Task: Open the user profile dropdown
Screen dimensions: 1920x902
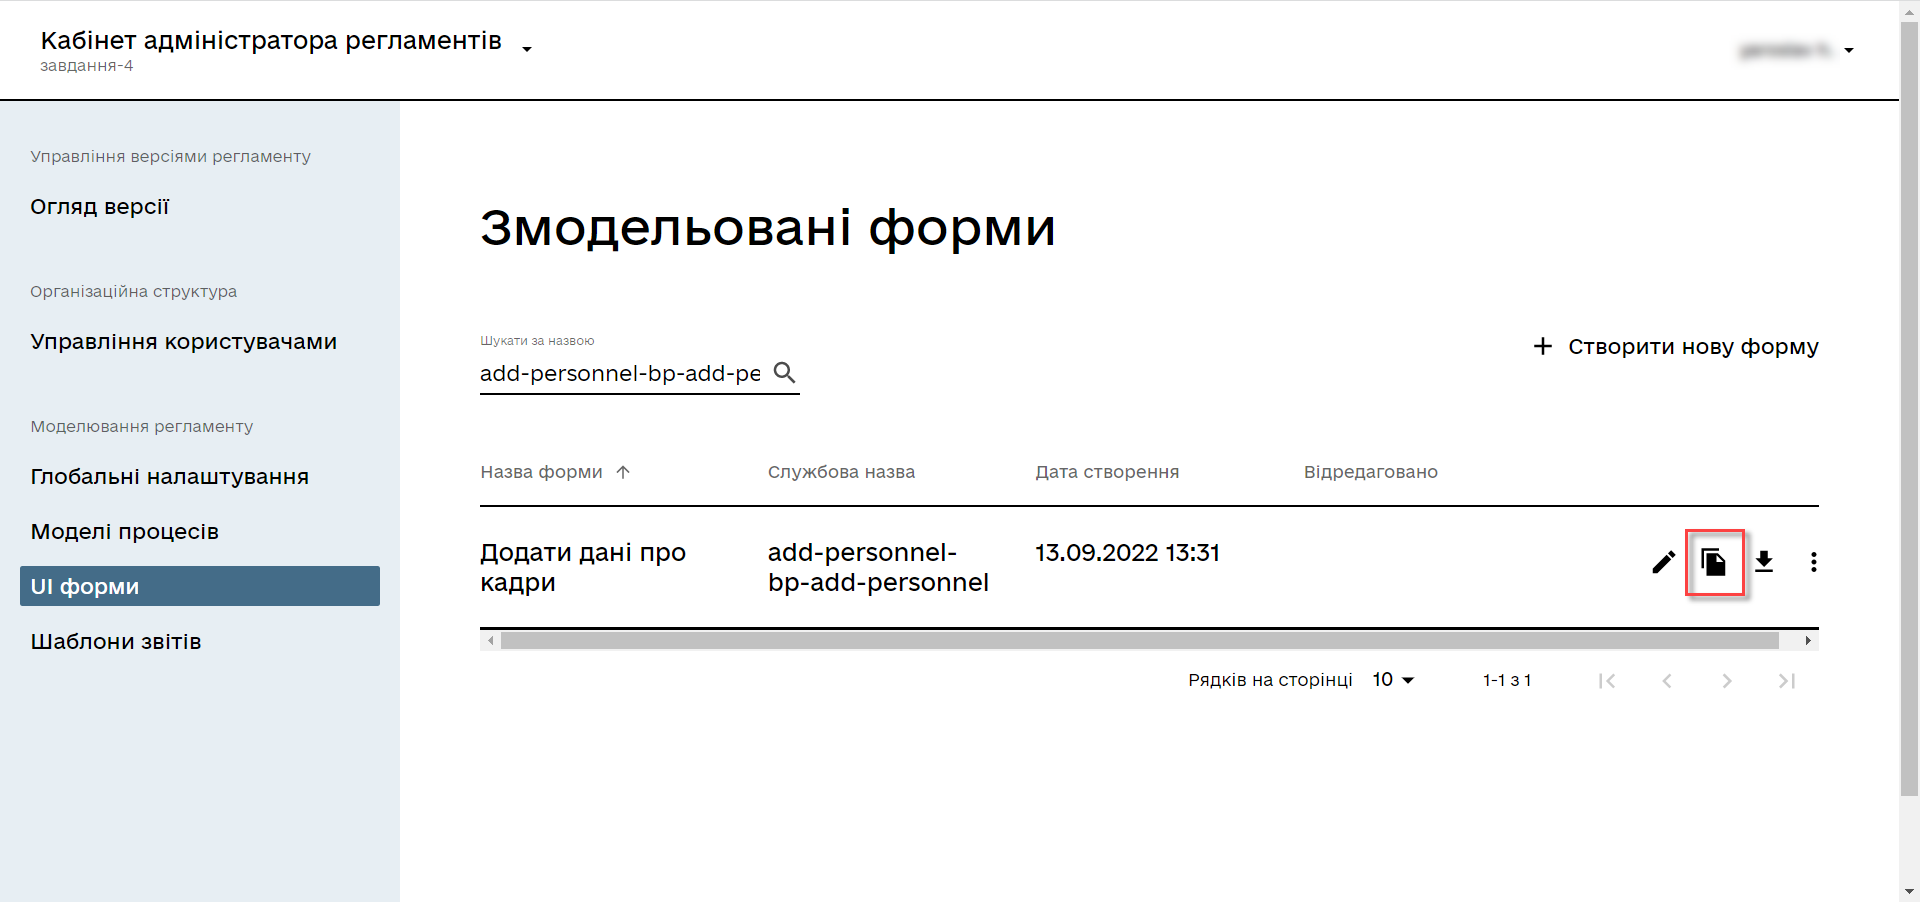Action: coord(1849,50)
